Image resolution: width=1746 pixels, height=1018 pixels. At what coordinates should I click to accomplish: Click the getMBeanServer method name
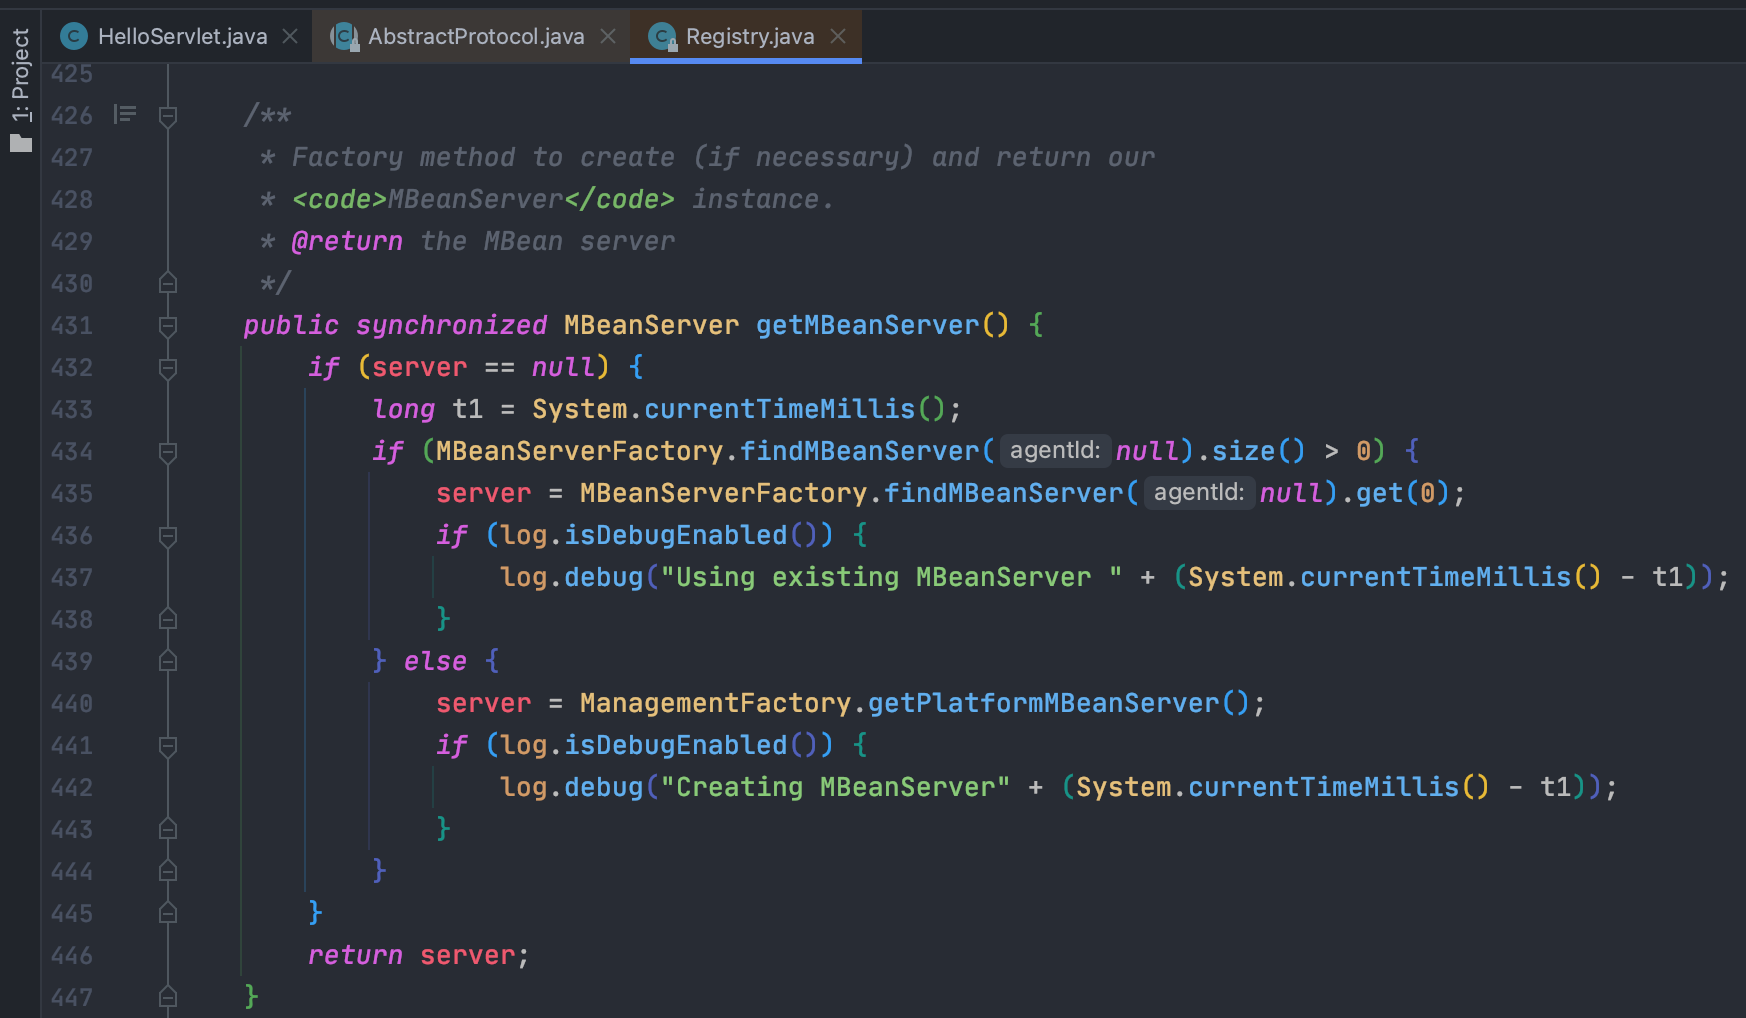[868, 326]
